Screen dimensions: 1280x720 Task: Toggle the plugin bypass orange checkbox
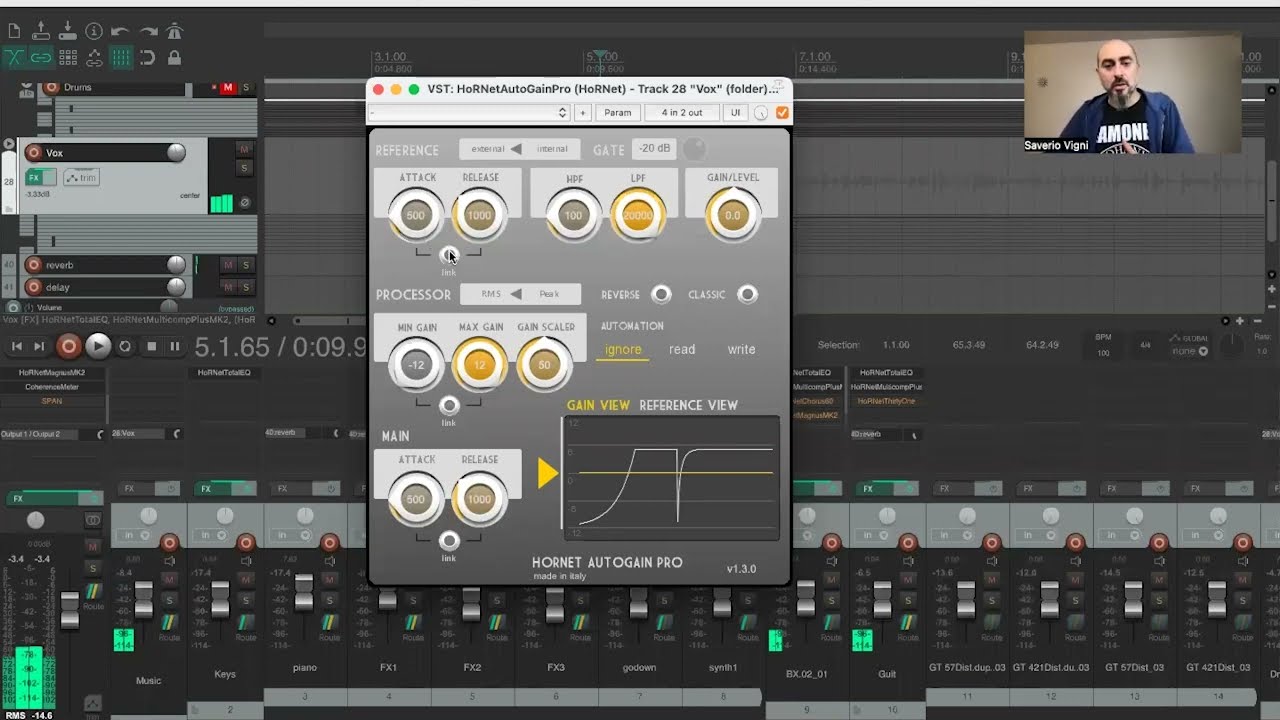[x=782, y=113]
